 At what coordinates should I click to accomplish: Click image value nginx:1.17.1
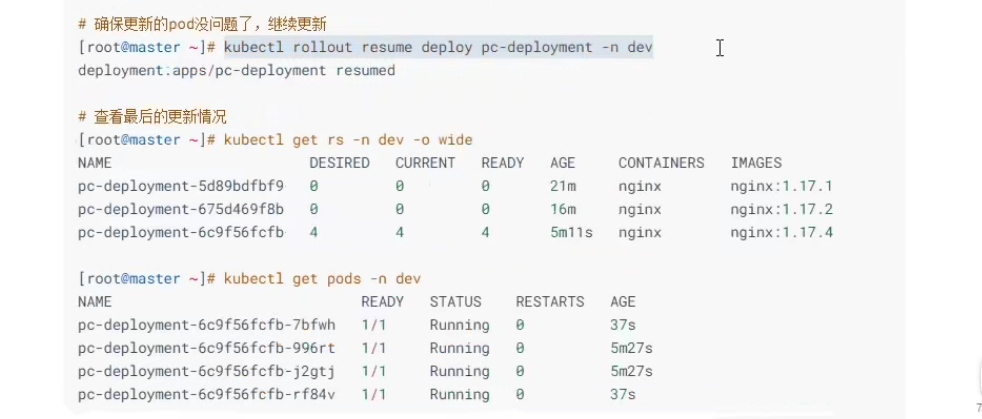(782, 186)
